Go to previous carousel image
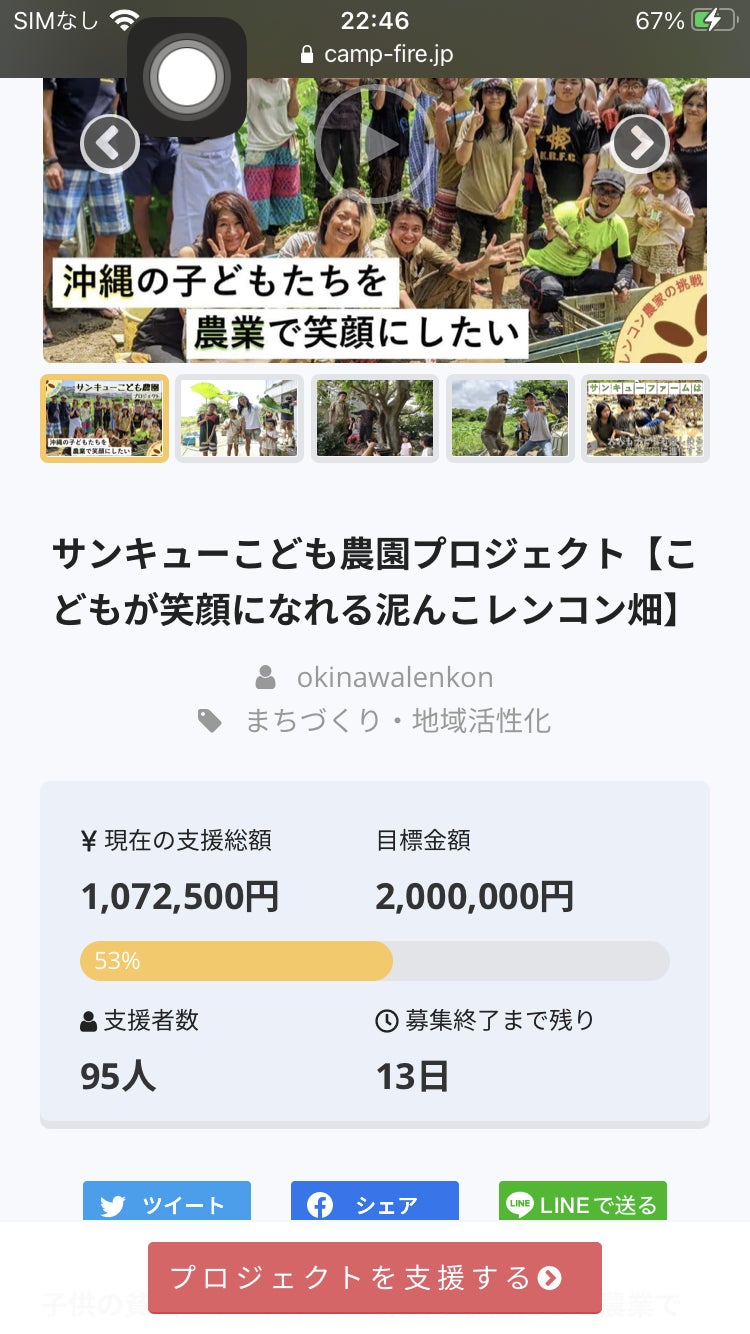Viewport: 750px width, 1334px height. coord(109,144)
